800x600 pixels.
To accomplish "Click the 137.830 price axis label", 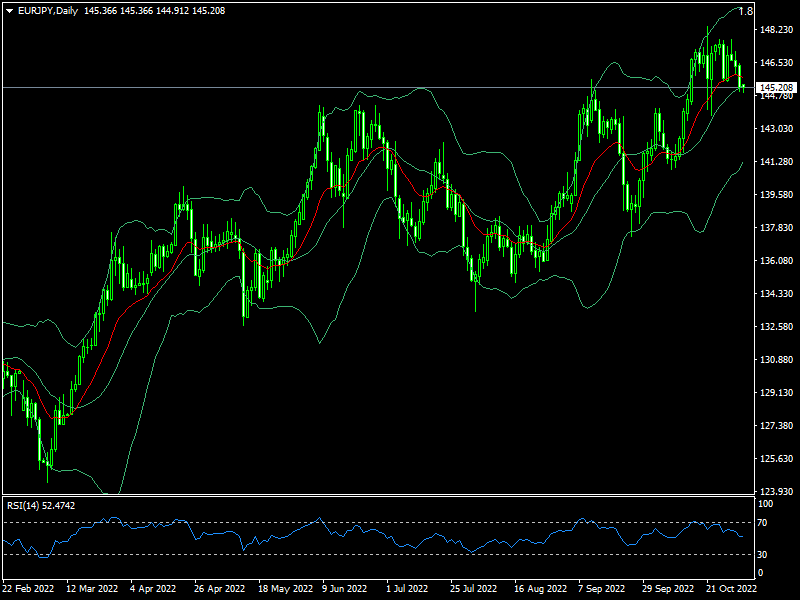I will pos(777,228).
